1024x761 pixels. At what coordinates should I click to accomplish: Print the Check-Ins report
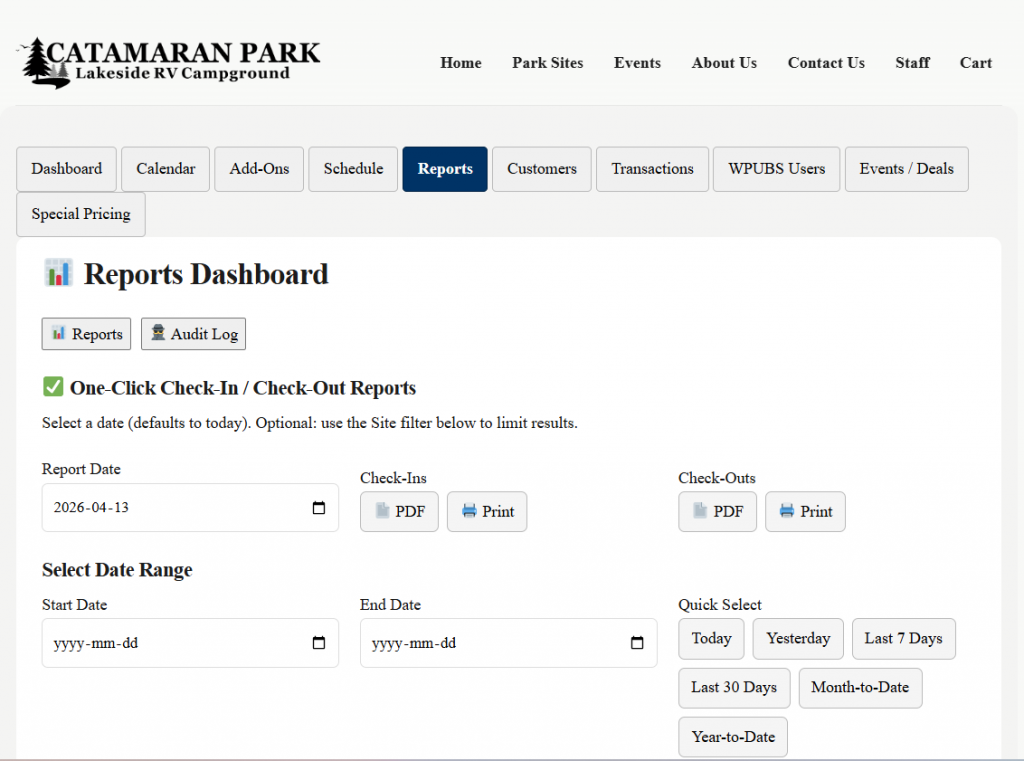click(486, 512)
